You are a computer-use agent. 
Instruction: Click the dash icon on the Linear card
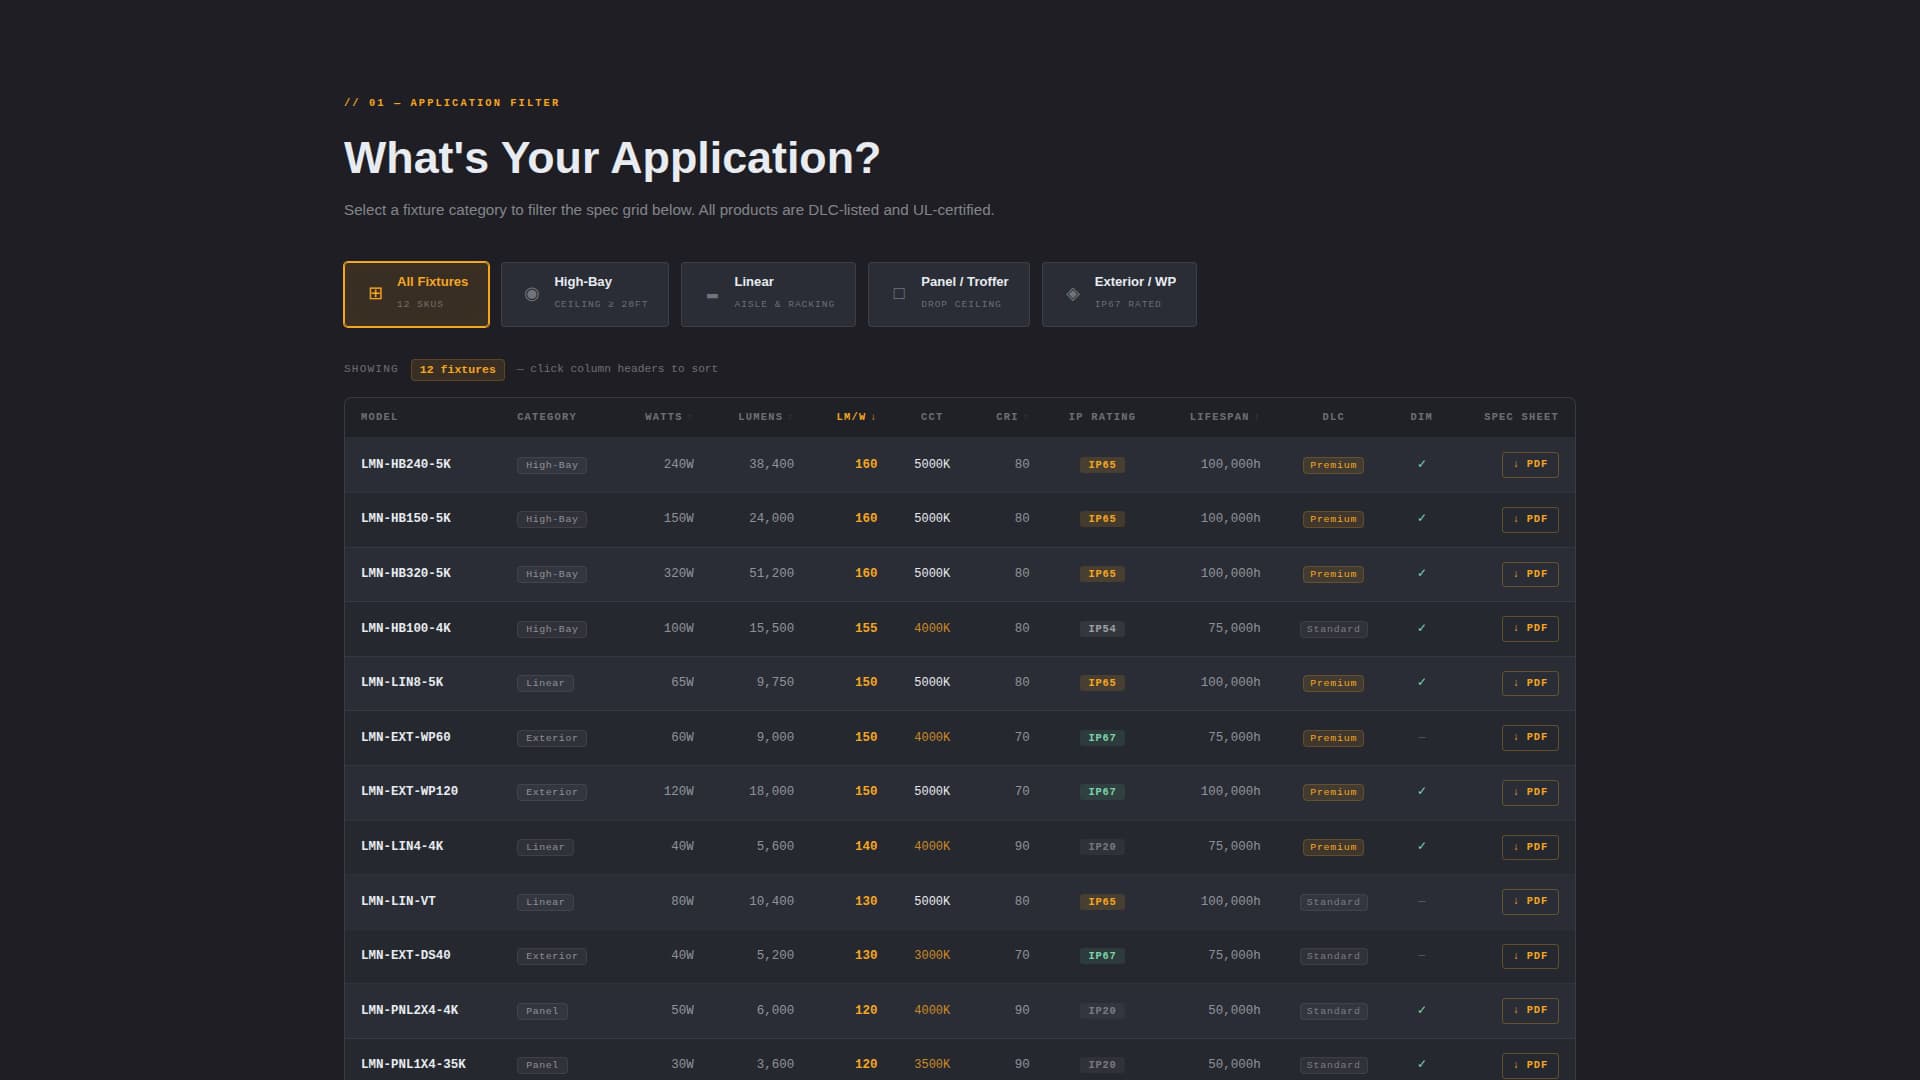pyautogui.click(x=712, y=295)
